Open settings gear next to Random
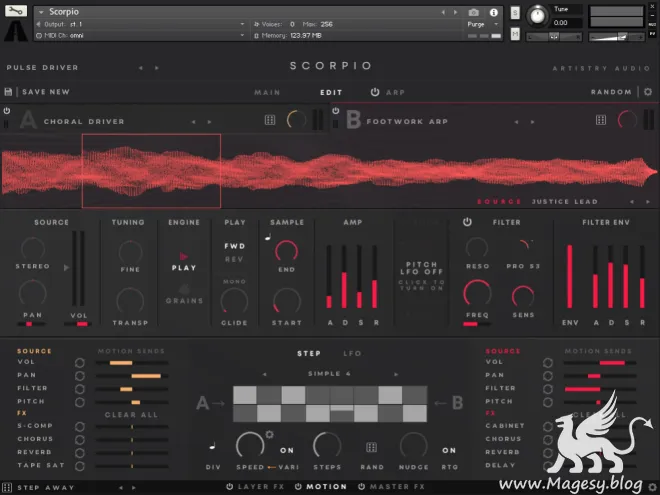Screen dimensions: 660x495 (x=648, y=92)
